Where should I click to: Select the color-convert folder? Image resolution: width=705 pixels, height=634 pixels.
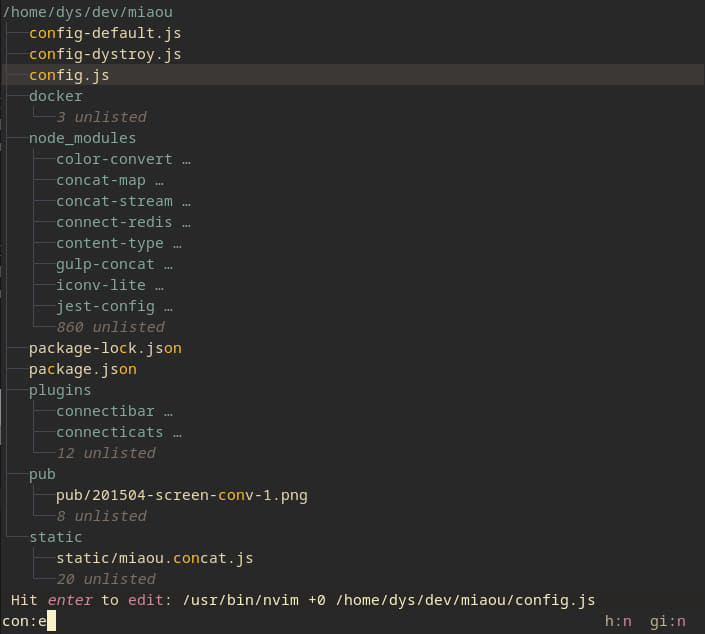click(114, 159)
